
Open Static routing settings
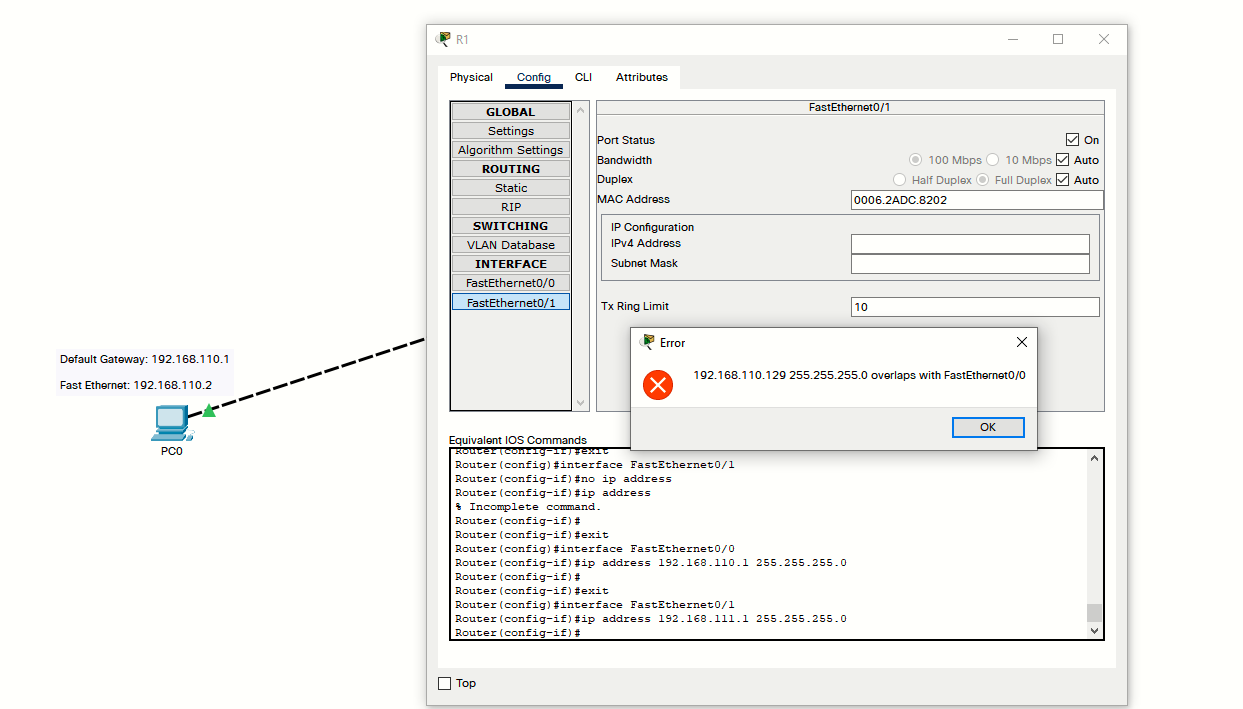[x=510, y=187]
